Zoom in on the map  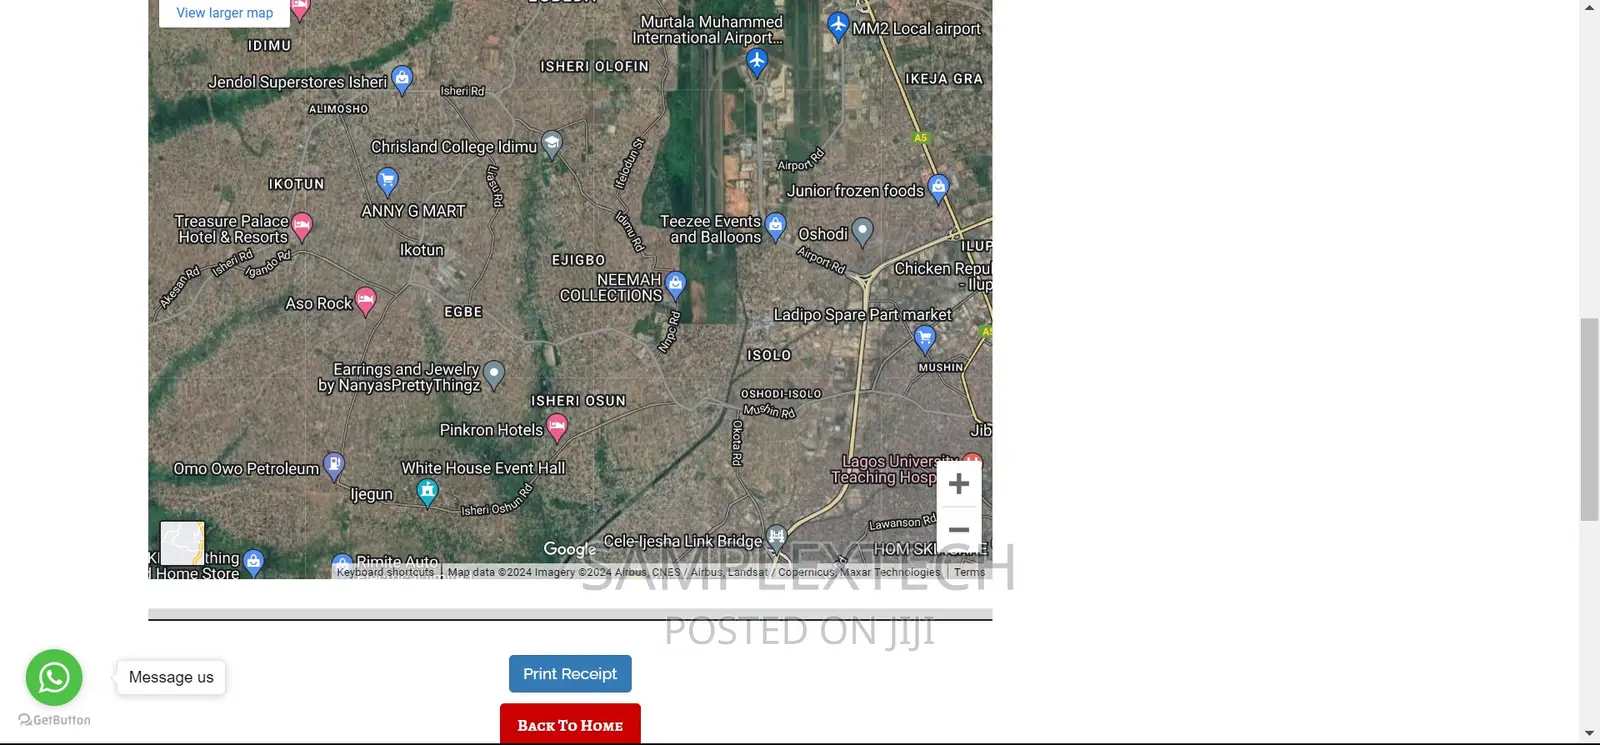coord(959,484)
